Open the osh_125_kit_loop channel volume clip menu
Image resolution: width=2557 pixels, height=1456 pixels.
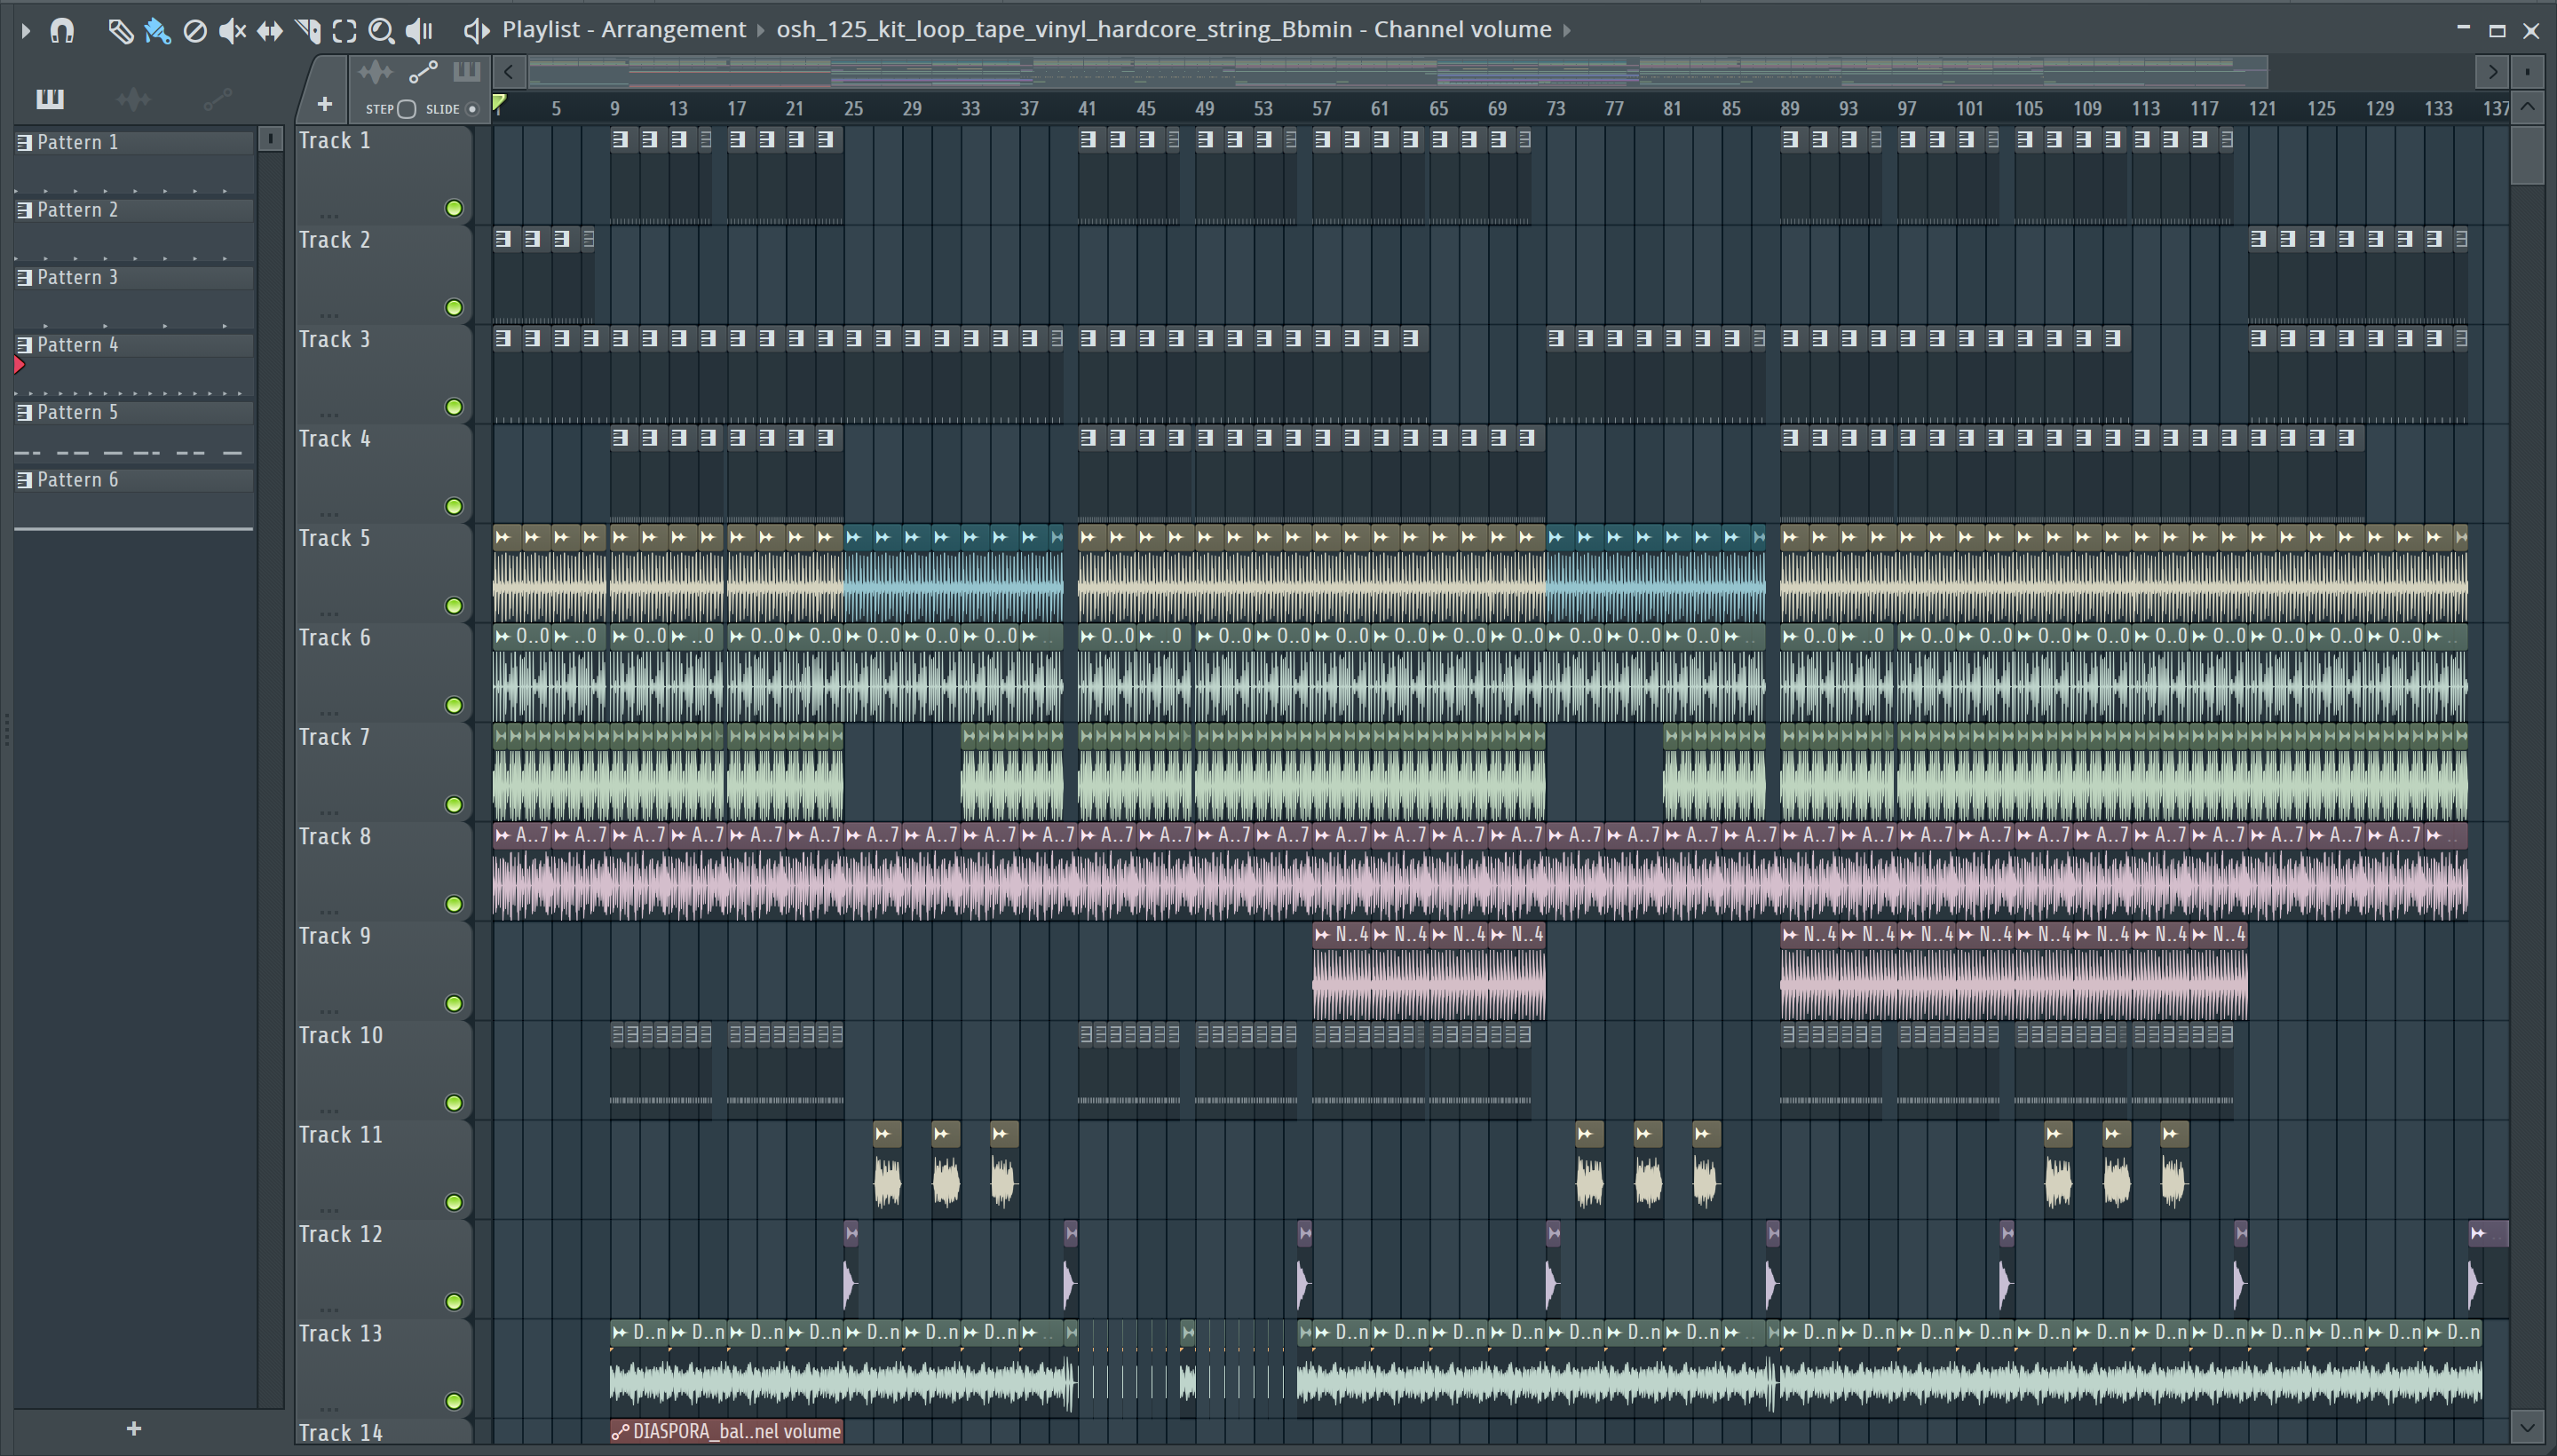tap(1164, 30)
